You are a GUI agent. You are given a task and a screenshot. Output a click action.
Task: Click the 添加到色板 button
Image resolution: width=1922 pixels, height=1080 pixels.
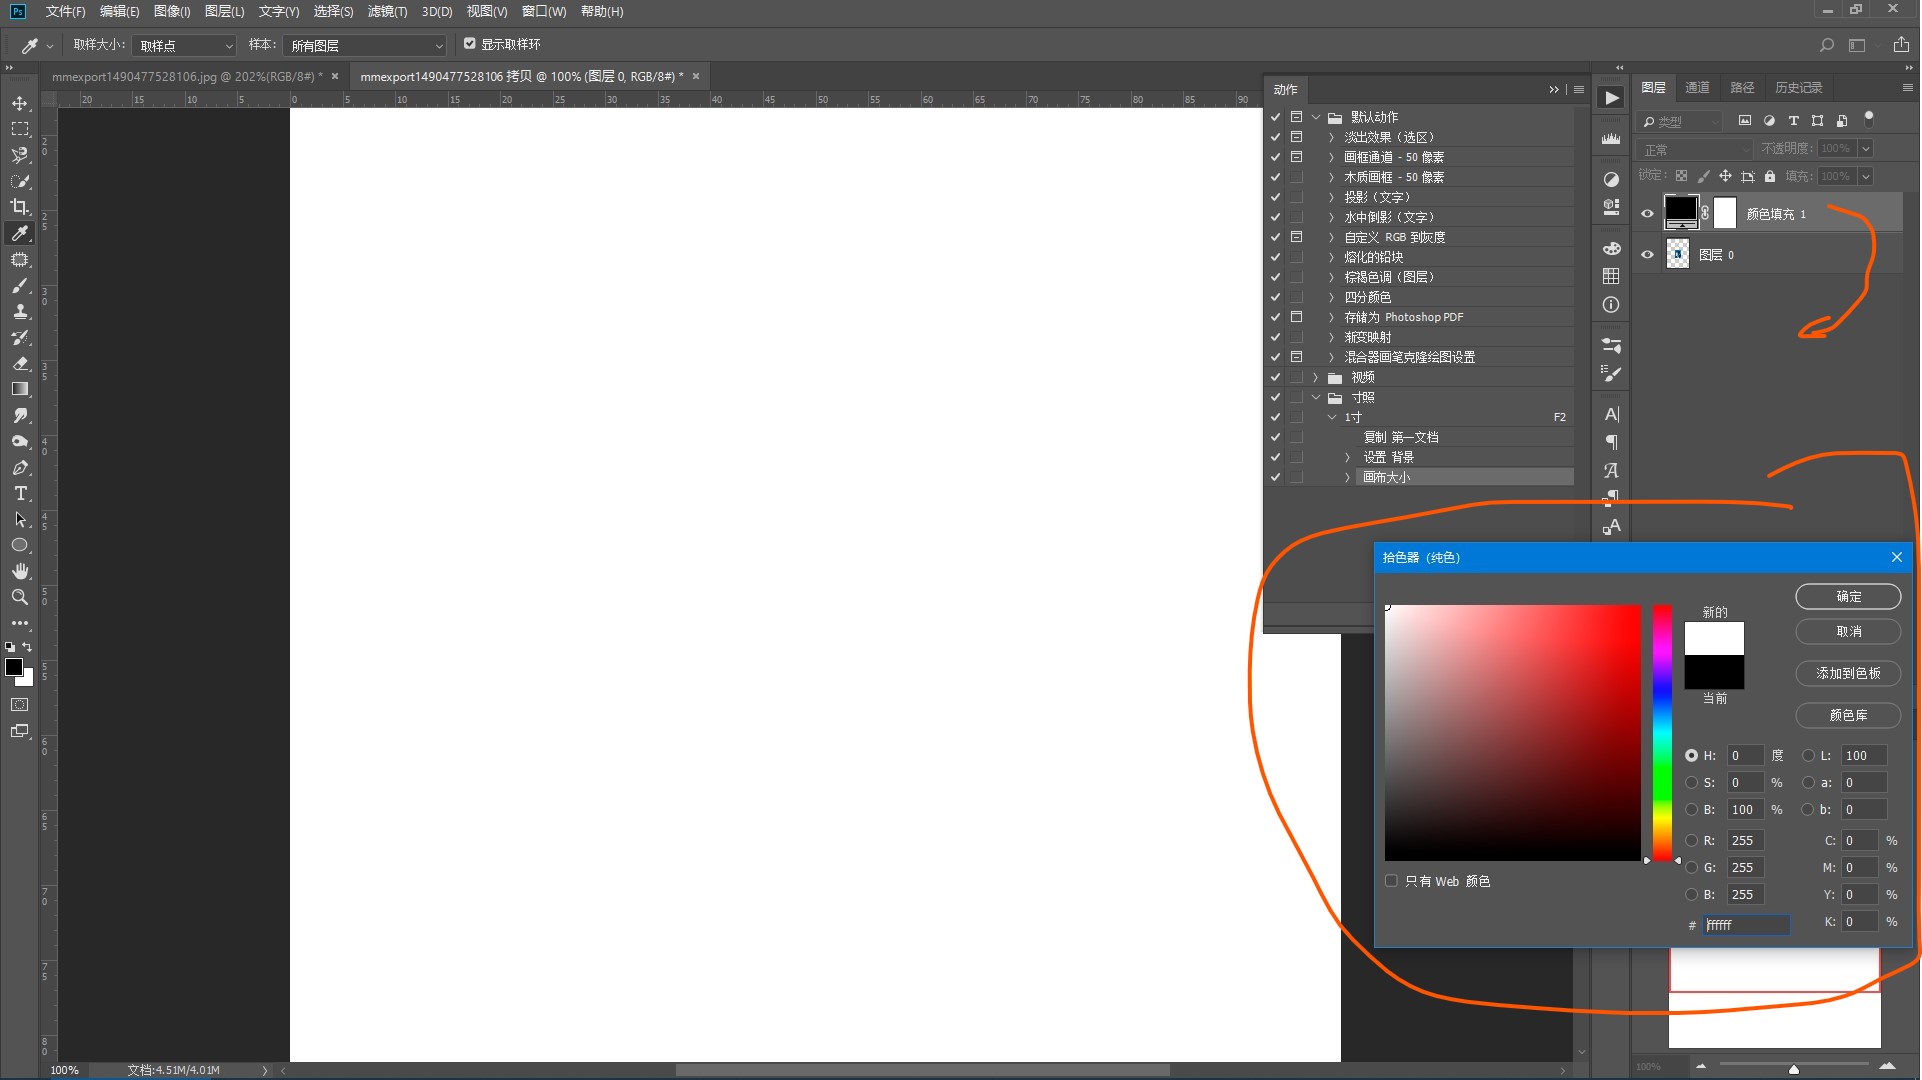point(1847,674)
